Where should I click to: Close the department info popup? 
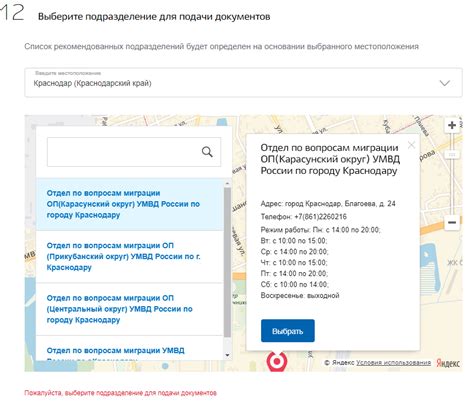pos(411,145)
